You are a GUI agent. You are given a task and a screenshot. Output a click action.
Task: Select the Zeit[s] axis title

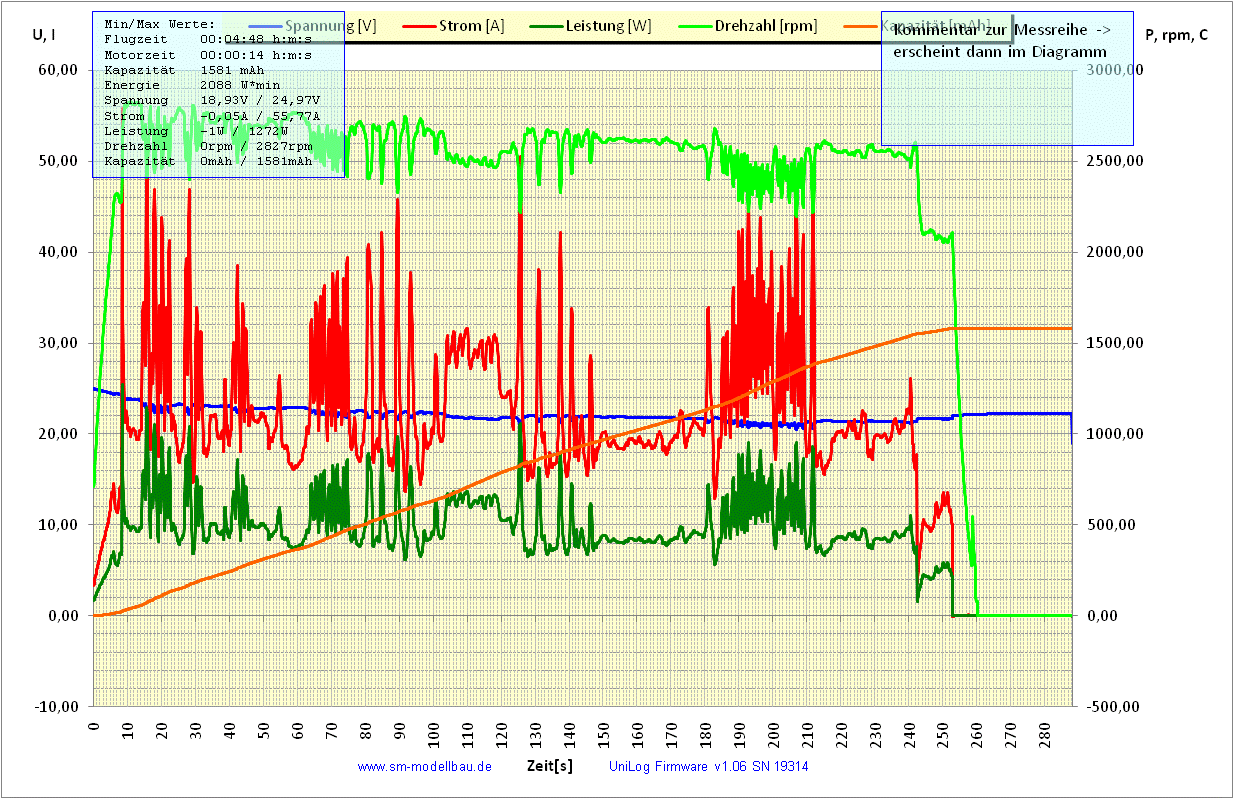tap(550, 766)
